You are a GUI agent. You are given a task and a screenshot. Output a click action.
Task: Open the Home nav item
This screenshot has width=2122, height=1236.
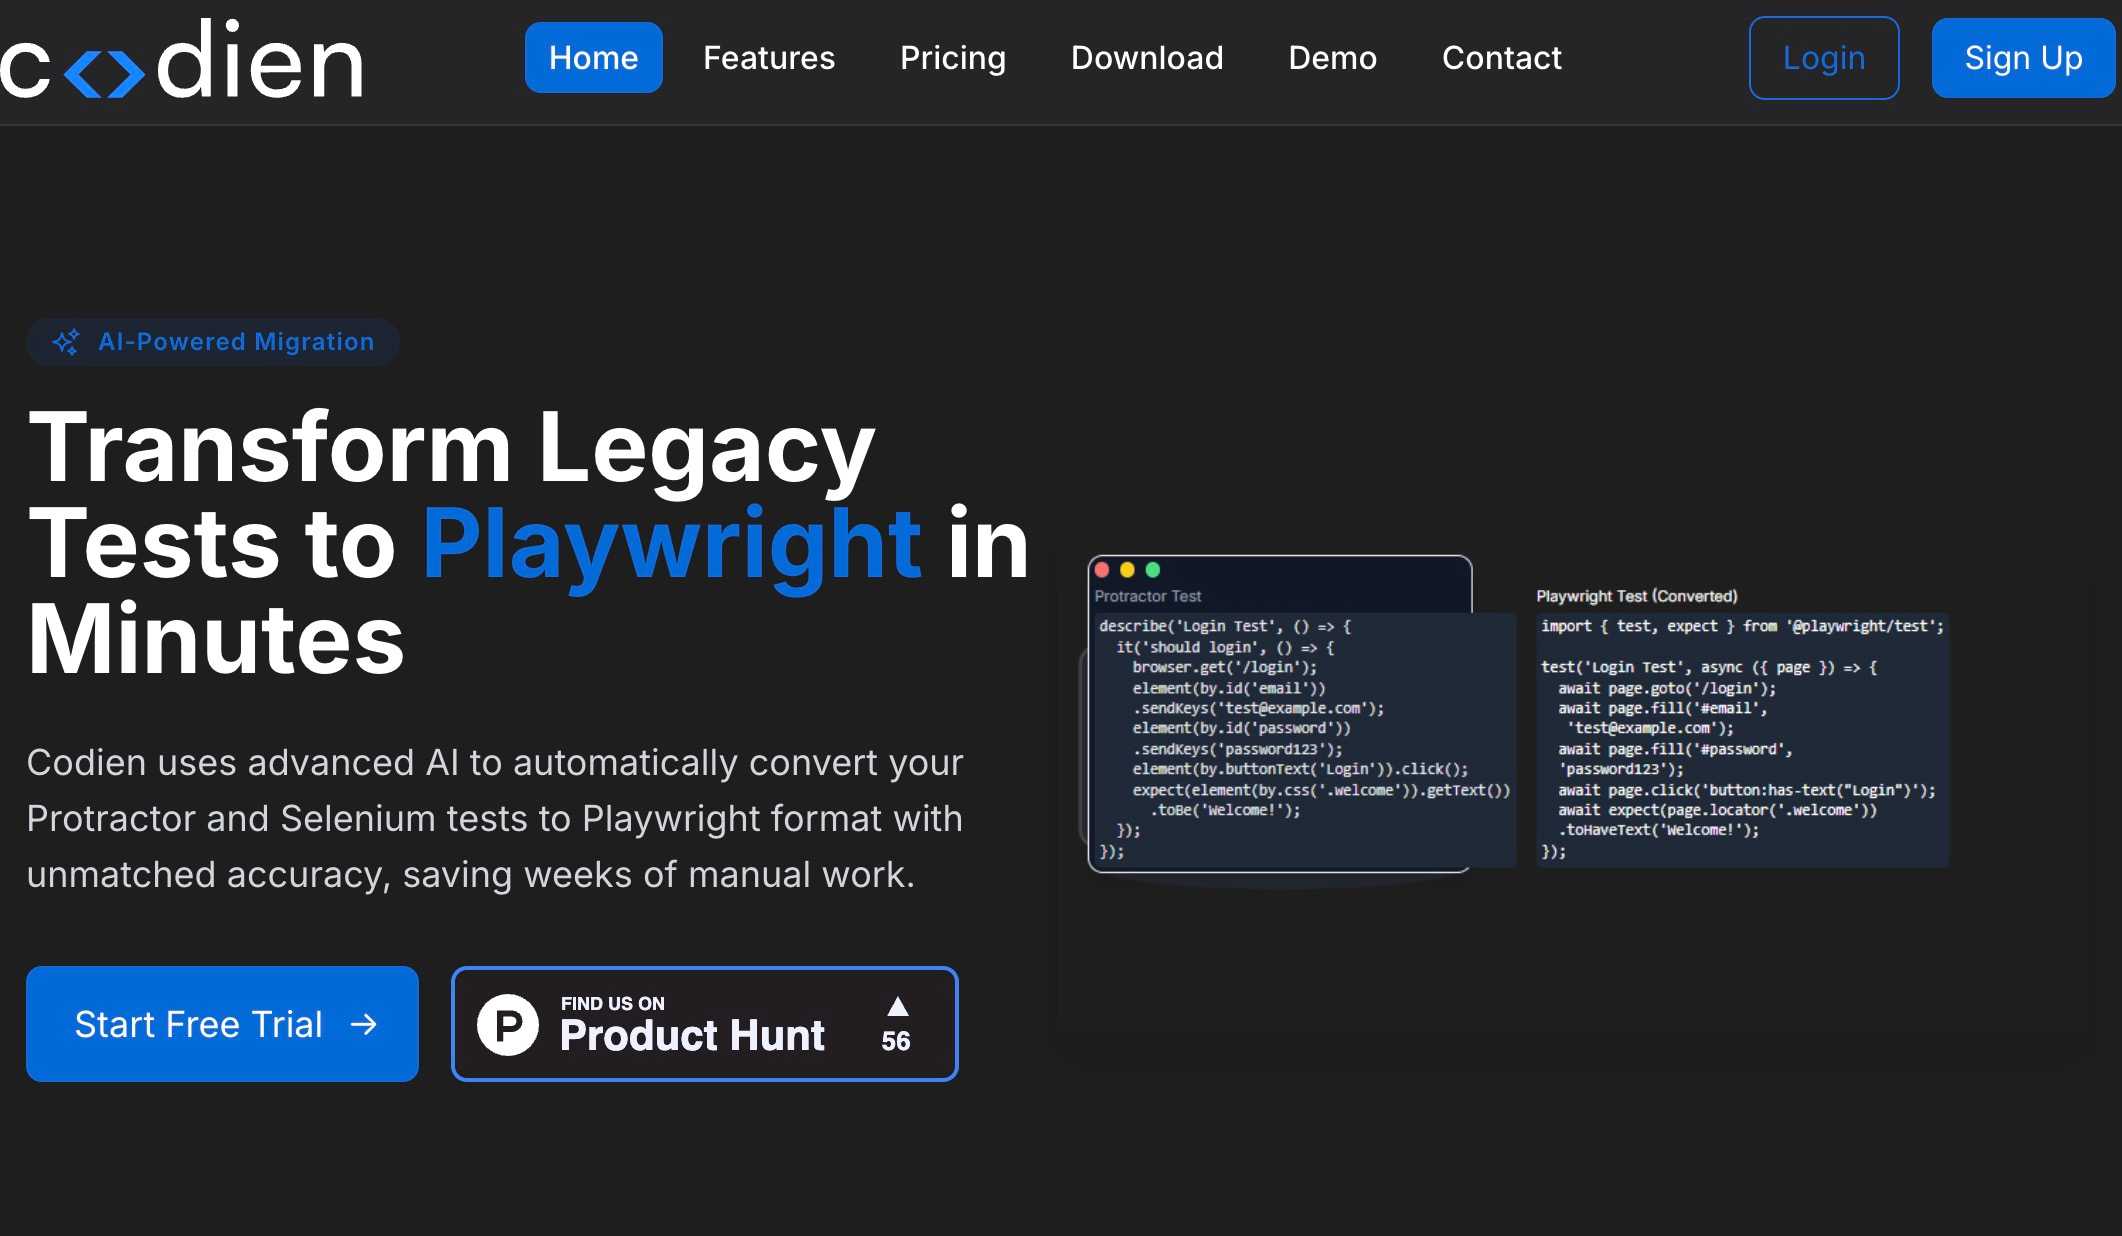[593, 58]
